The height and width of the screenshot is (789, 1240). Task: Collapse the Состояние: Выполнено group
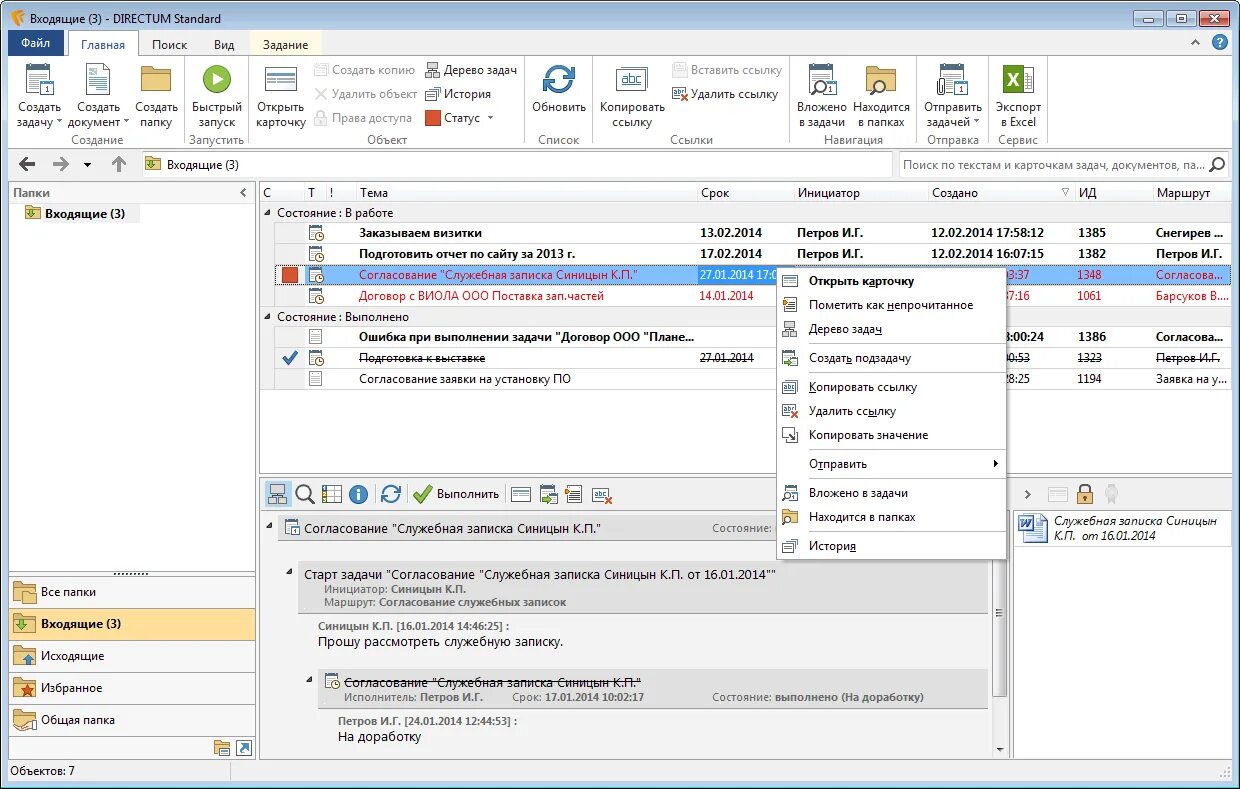pyautogui.click(x=267, y=317)
